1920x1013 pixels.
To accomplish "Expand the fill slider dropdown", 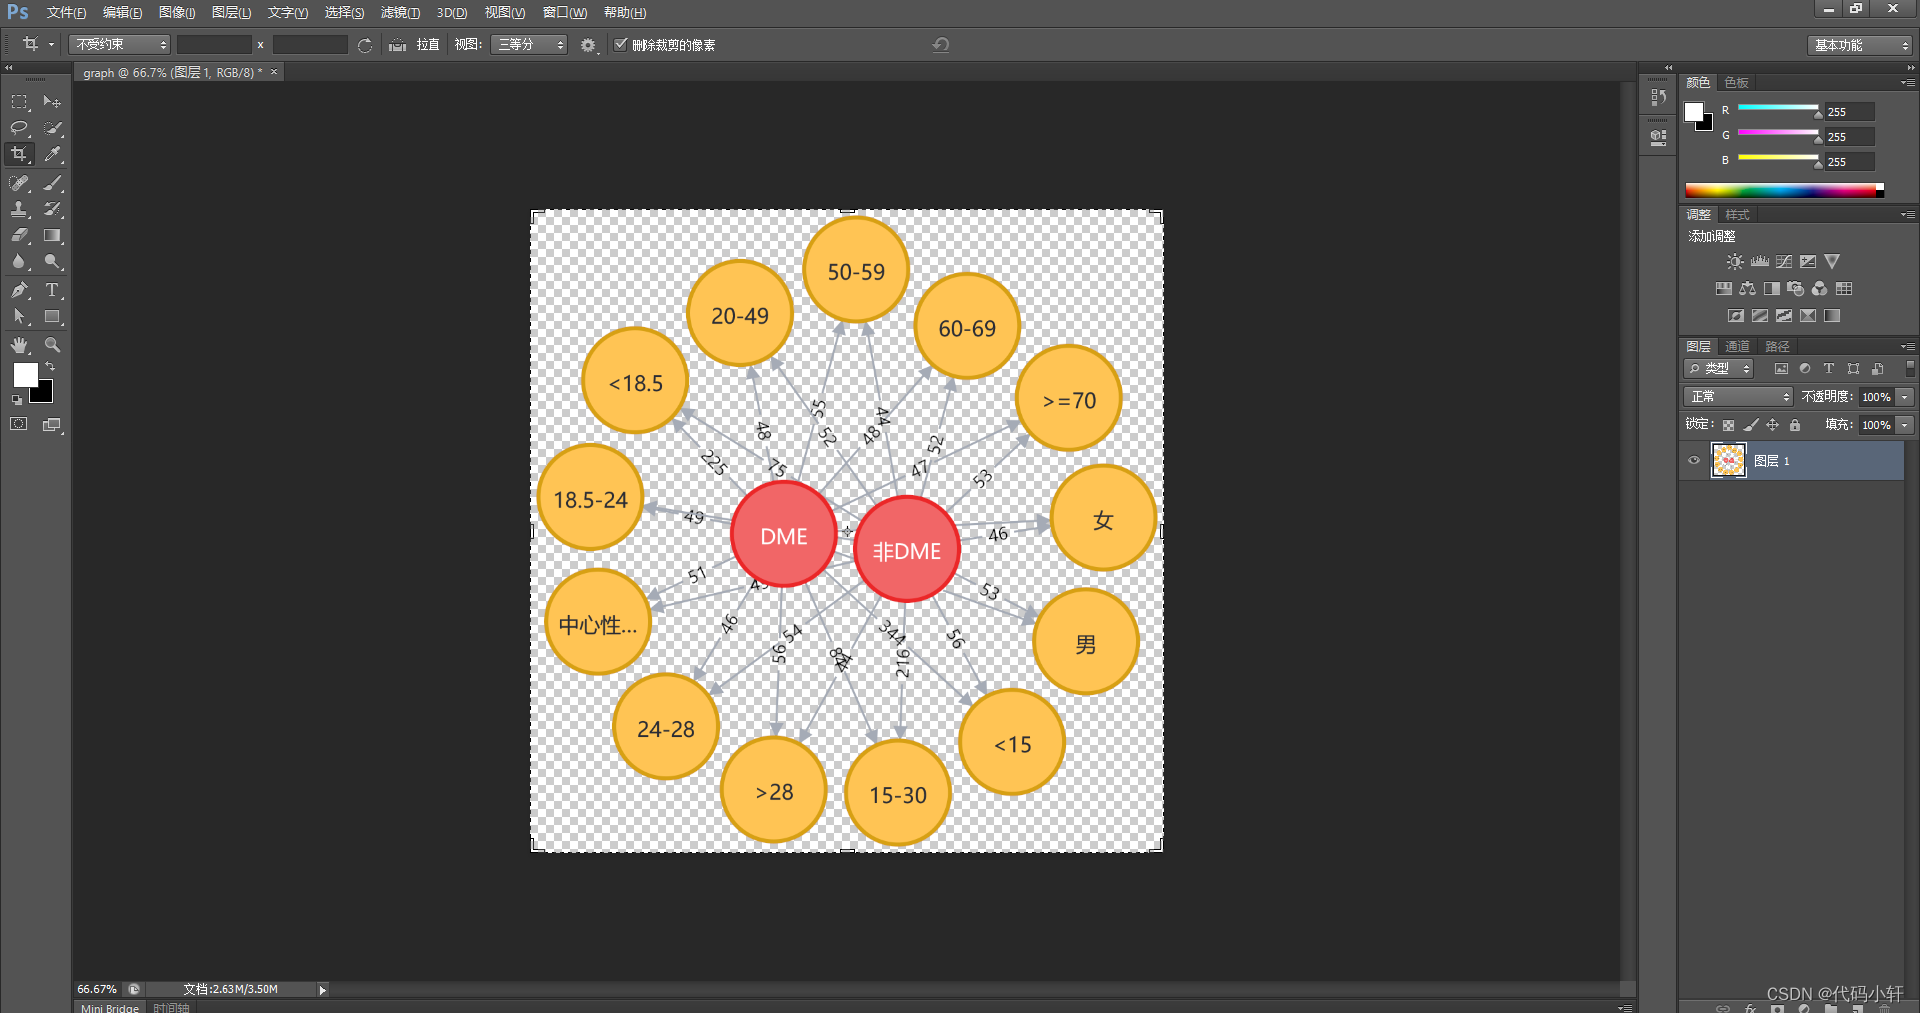I will point(1906,425).
